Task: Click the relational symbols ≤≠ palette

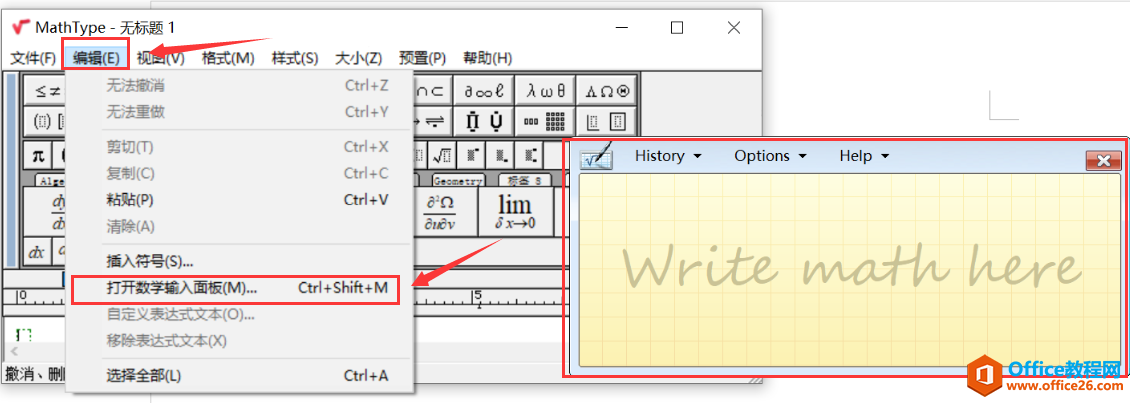Action: point(47,91)
